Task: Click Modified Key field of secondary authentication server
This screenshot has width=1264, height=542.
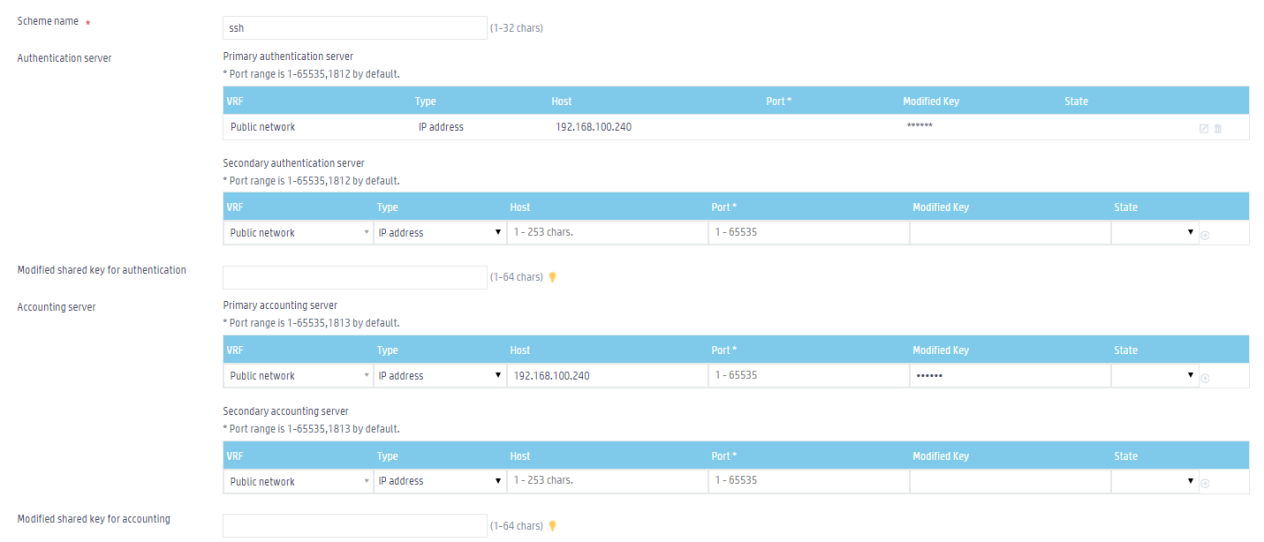Action: click(1010, 232)
